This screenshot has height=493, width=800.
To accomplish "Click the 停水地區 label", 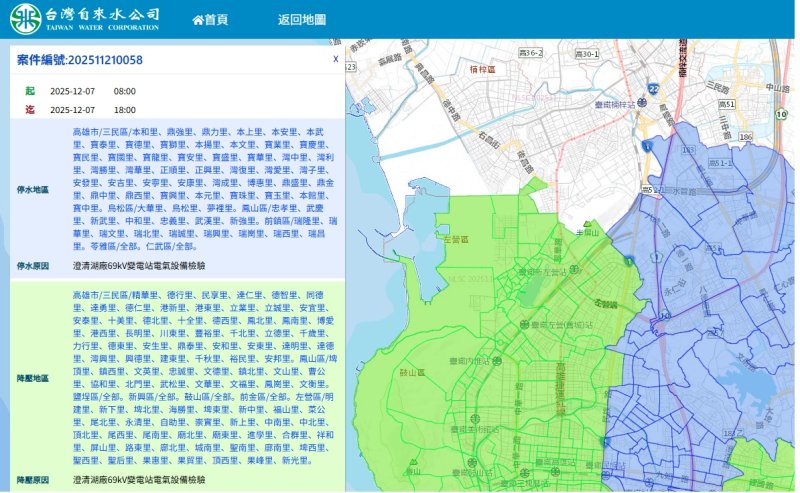I will point(33,189).
